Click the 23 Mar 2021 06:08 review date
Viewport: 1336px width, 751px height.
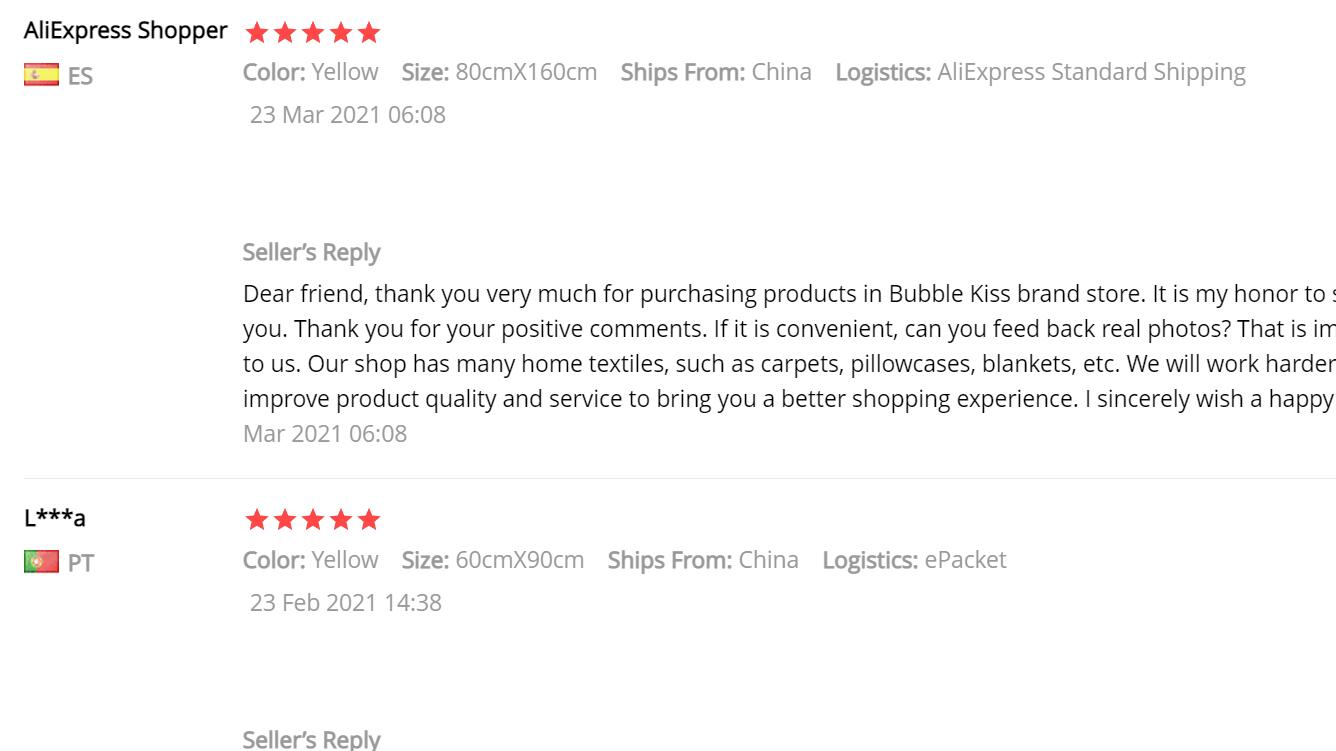pyautogui.click(x=348, y=115)
